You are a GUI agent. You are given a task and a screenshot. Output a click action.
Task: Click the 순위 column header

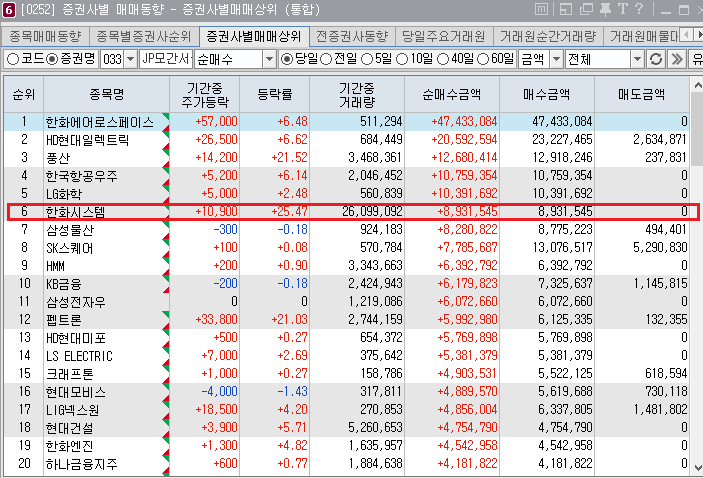coord(24,95)
